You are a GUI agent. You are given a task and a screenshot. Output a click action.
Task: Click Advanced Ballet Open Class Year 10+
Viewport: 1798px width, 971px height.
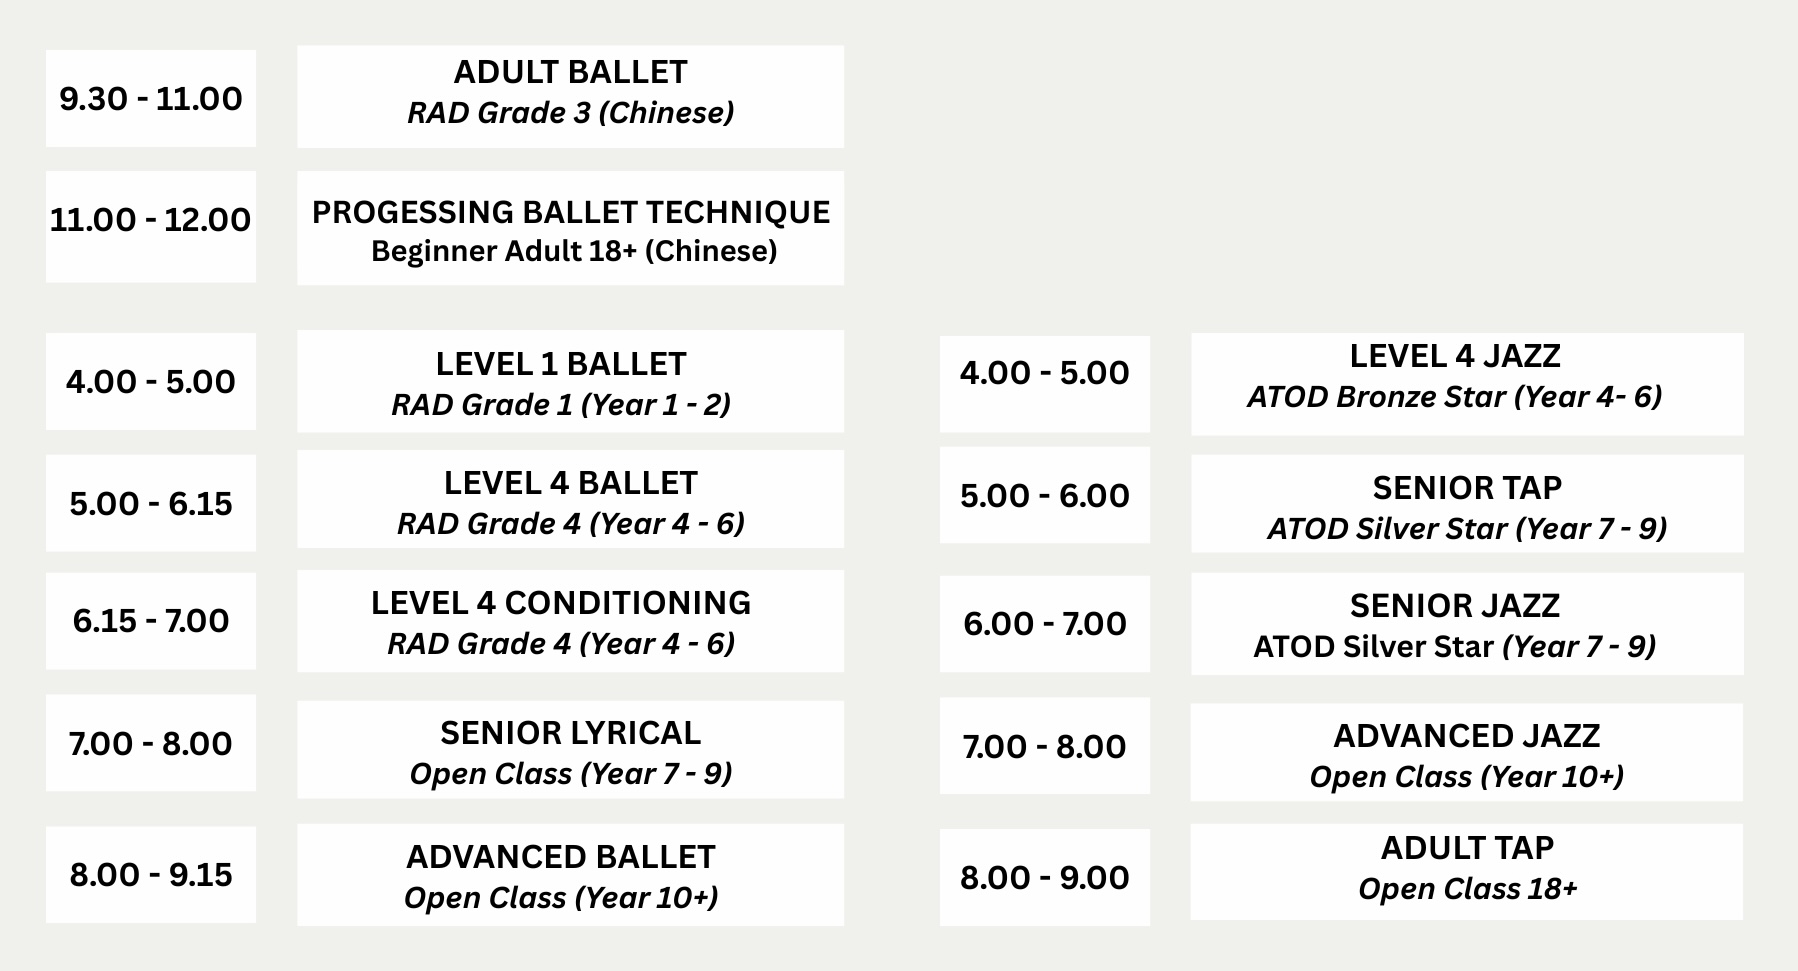click(x=570, y=875)
